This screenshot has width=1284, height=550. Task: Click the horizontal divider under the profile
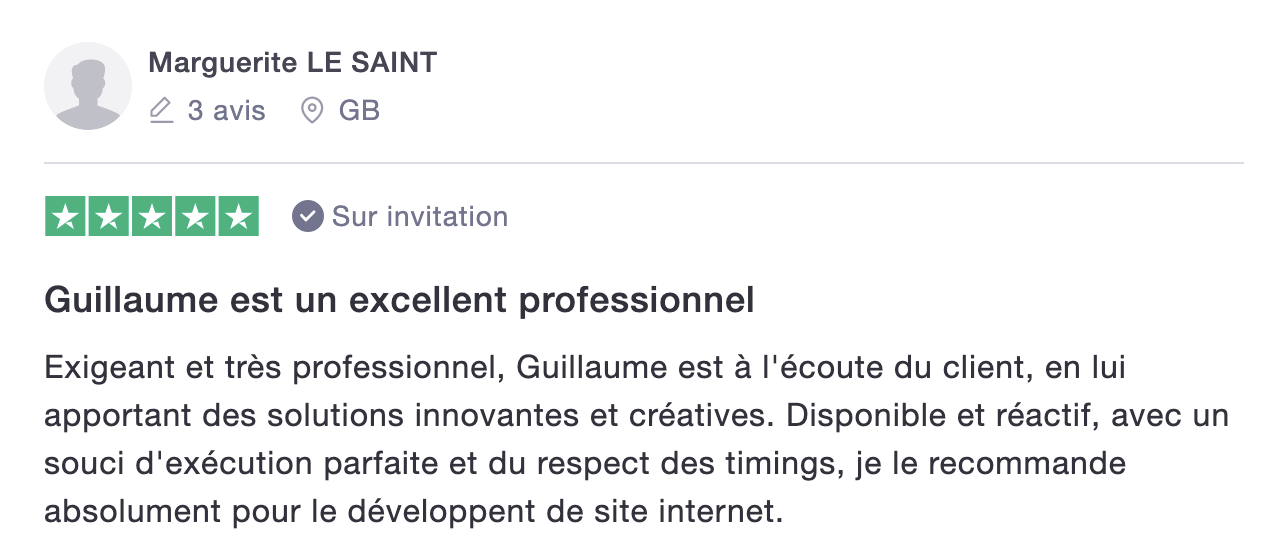[x=644, y=162]
